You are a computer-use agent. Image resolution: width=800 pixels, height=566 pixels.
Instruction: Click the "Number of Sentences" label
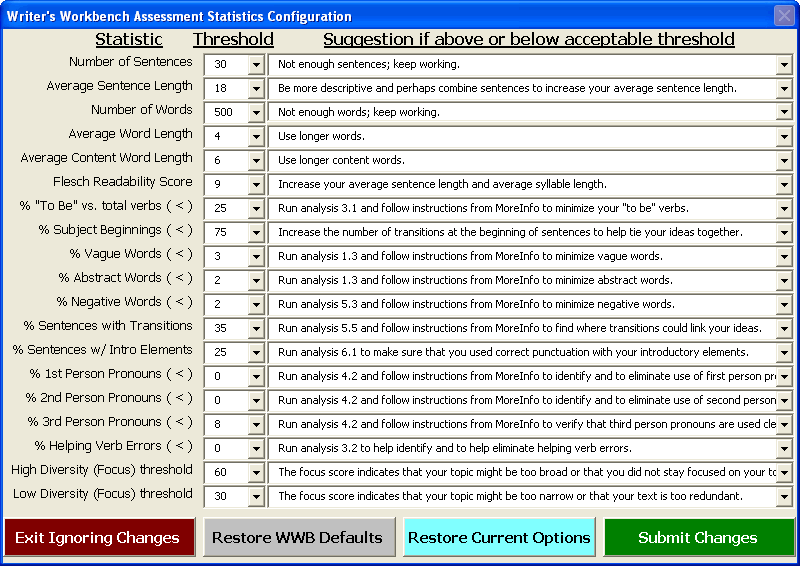[x=131, y=62]
